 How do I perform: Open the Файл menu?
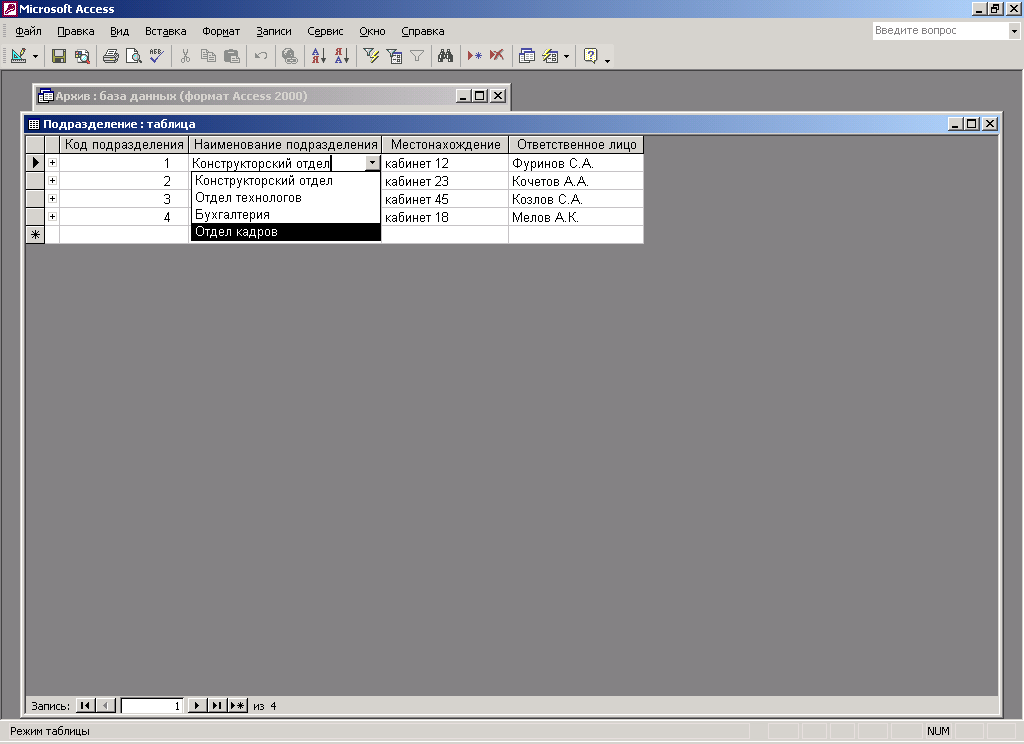28,31
